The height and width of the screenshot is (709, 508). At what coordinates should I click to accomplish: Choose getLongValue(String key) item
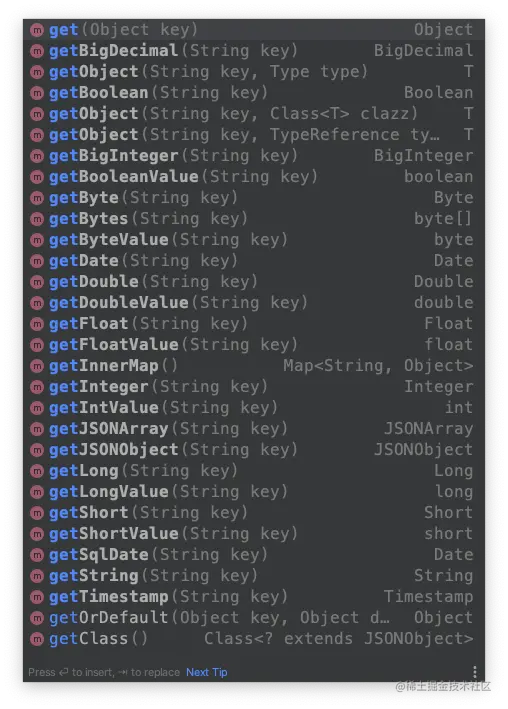pos(254,492)
